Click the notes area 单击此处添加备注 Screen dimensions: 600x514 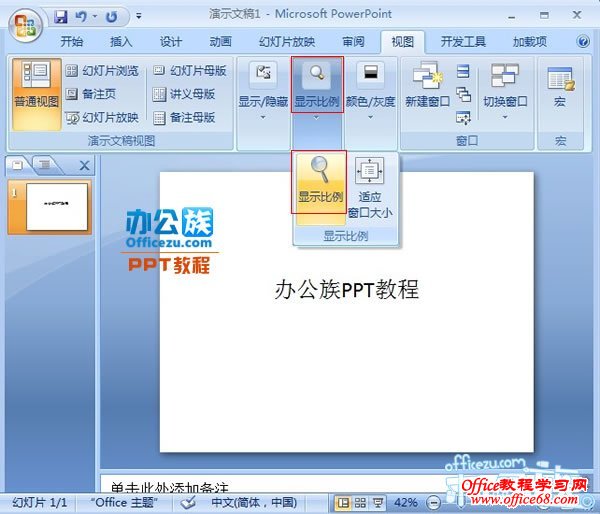(168, 487)
